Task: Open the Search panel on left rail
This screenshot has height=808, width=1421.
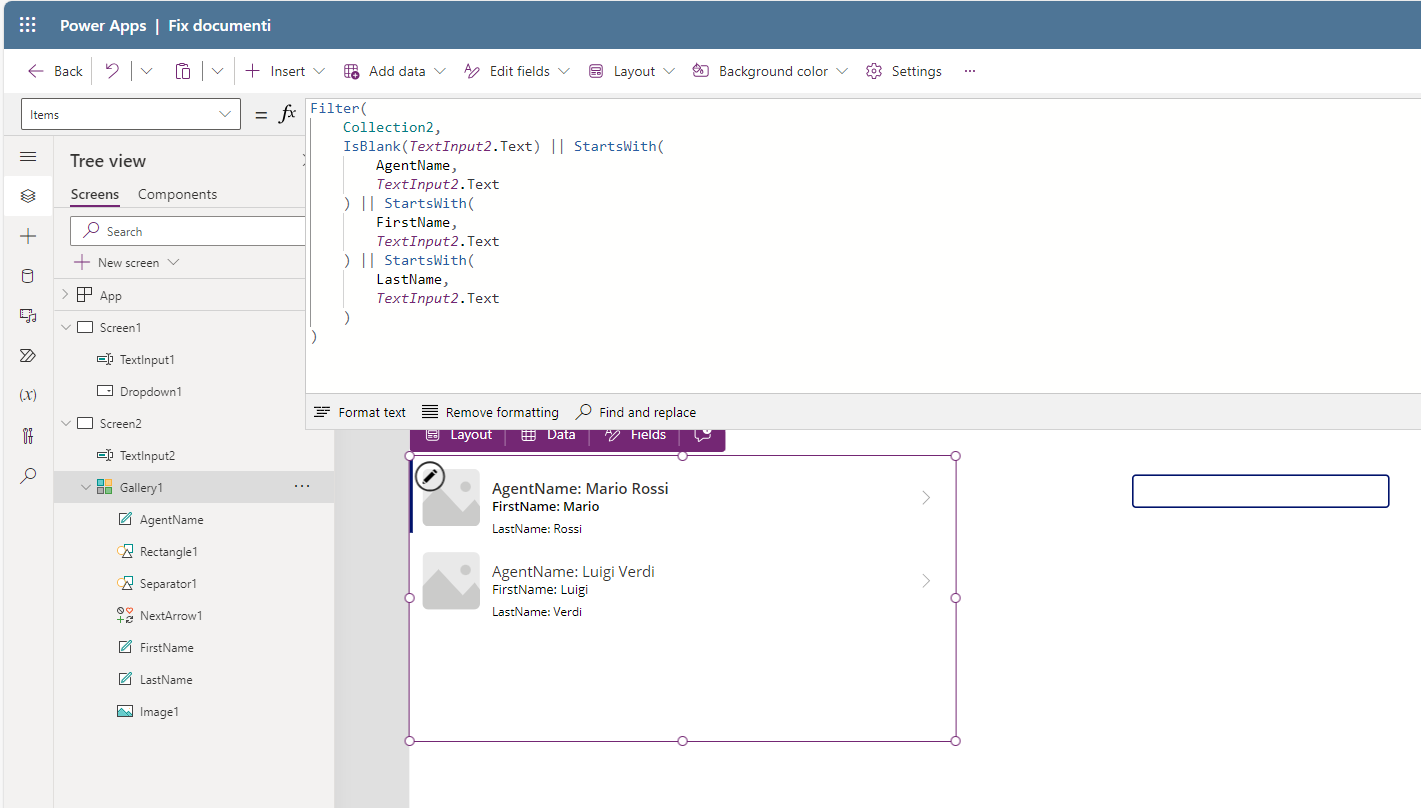Action: point(27,475)
